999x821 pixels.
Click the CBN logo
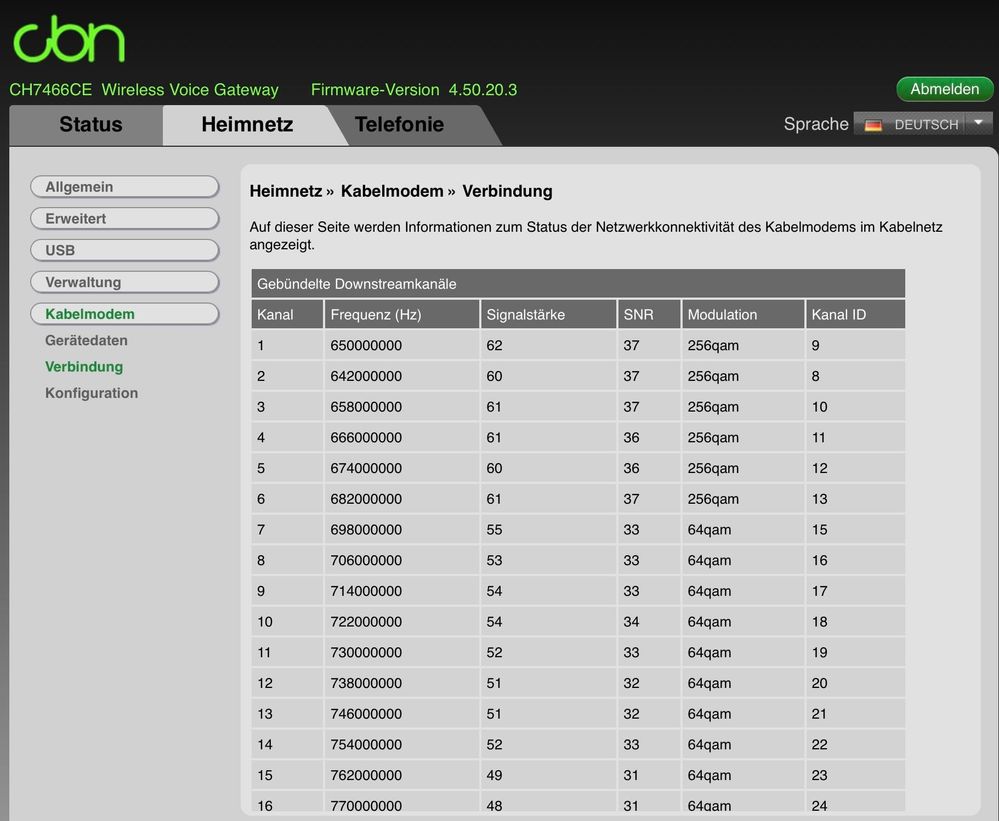click(x=69, y=39)
